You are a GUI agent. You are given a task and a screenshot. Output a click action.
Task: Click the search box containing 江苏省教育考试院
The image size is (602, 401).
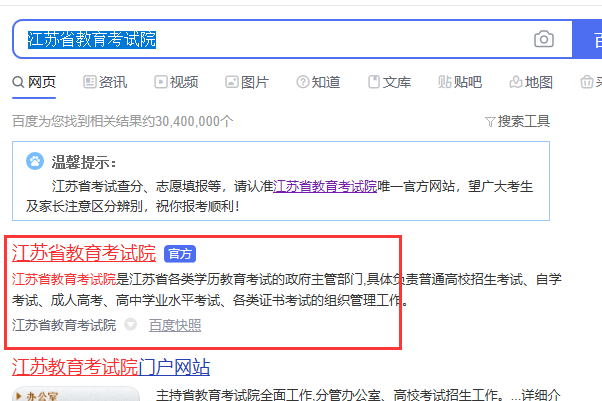point(292,39)
